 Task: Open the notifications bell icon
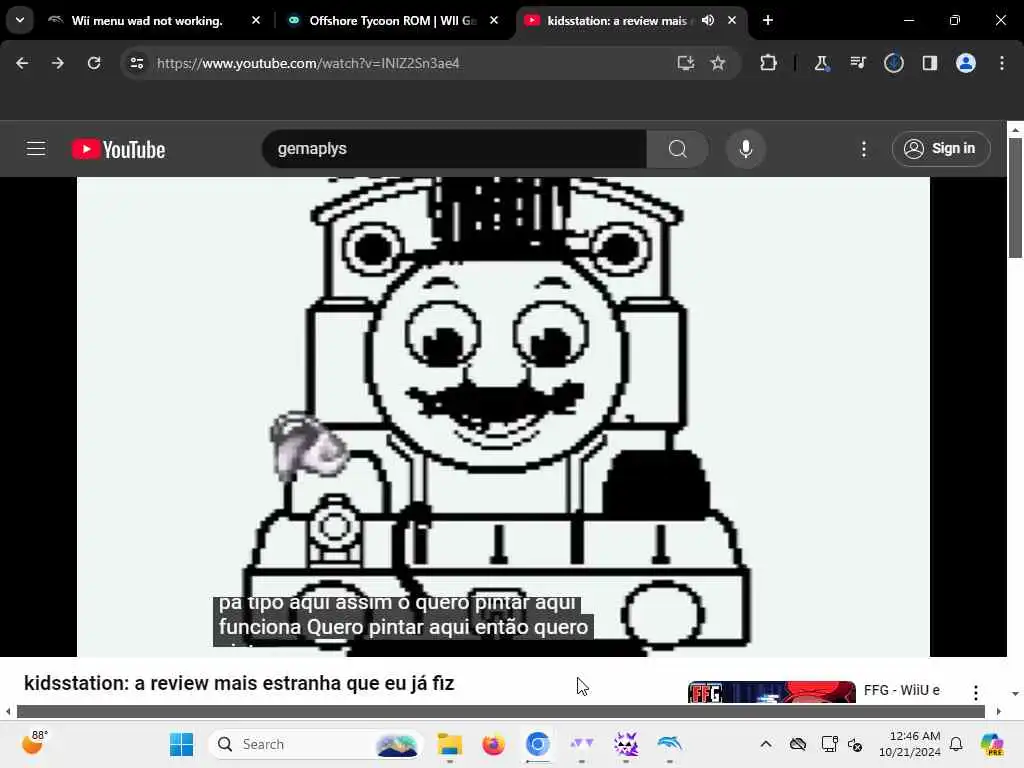point(956,744)
